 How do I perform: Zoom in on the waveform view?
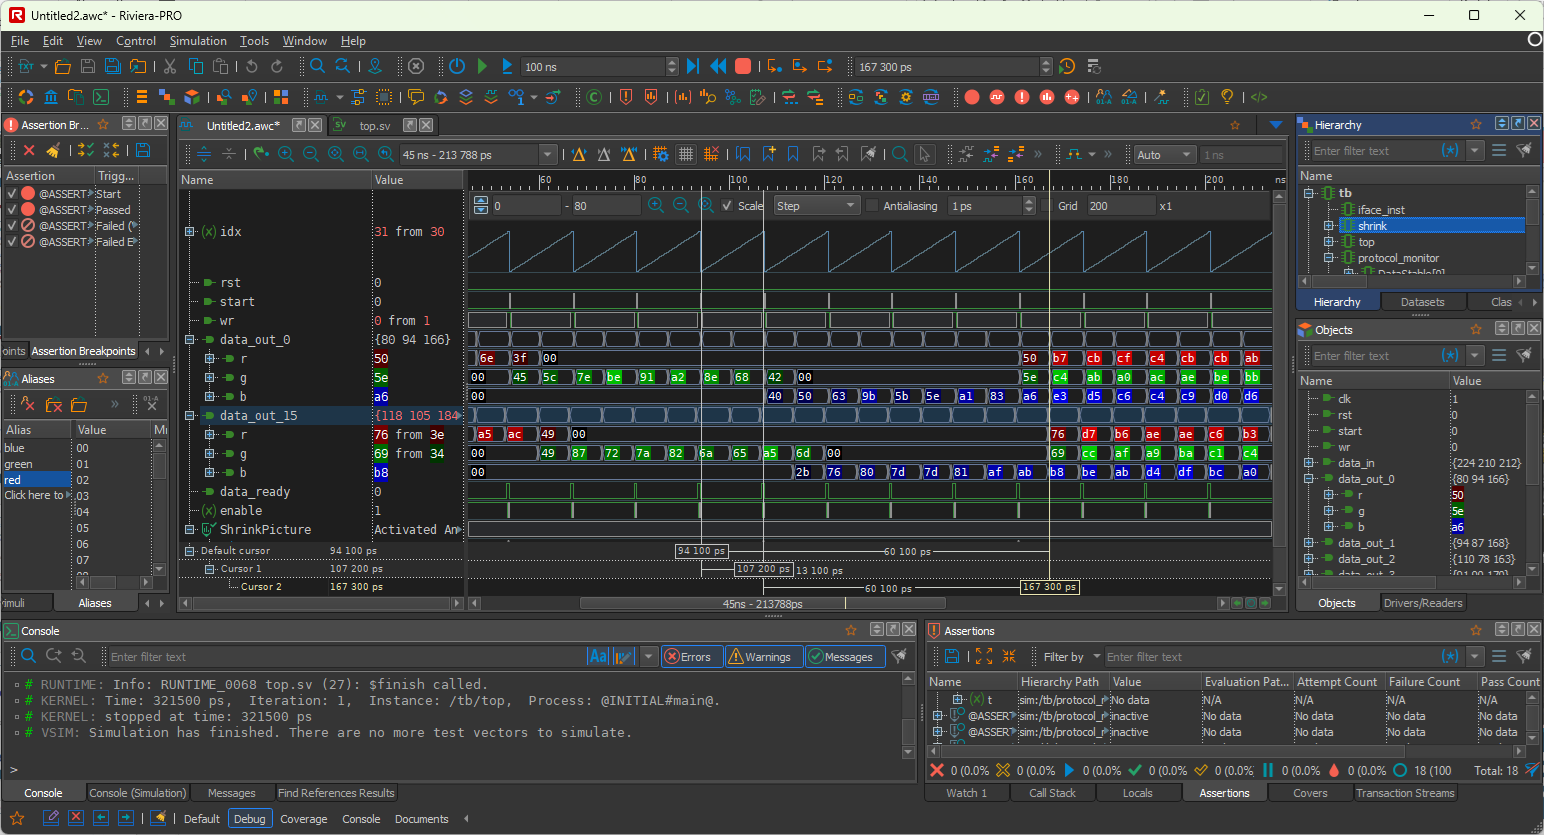[x=286, y=154]
